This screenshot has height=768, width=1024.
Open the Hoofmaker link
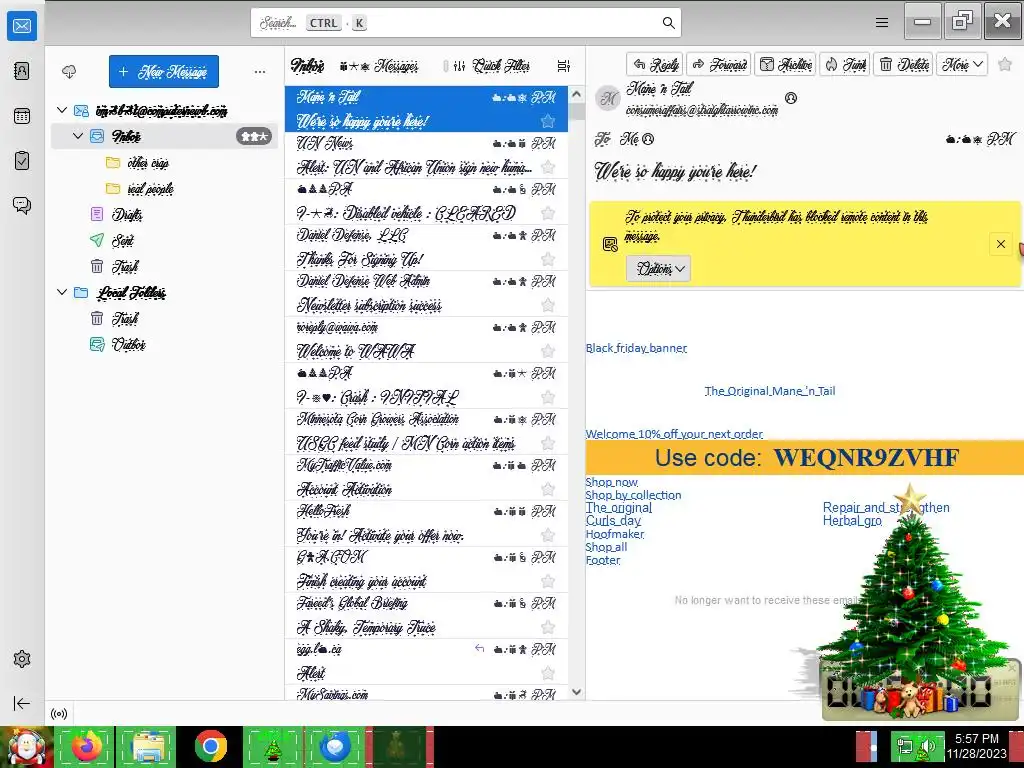(x=615, y=534)
